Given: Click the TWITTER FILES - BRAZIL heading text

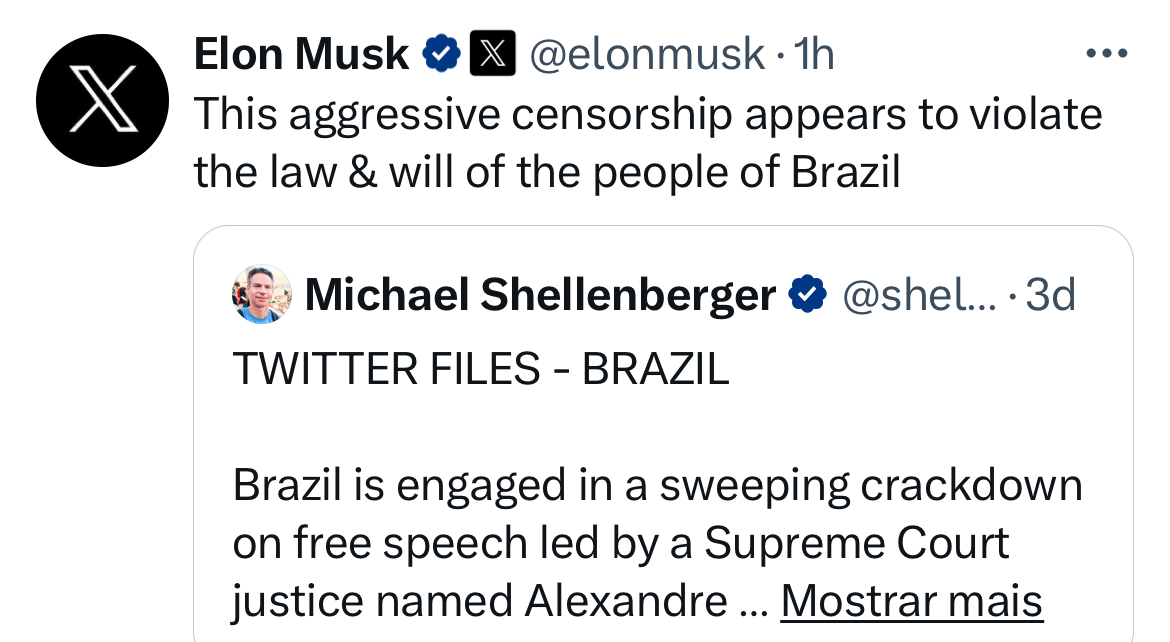Looking at the screenshot, I should pos(481,369).
